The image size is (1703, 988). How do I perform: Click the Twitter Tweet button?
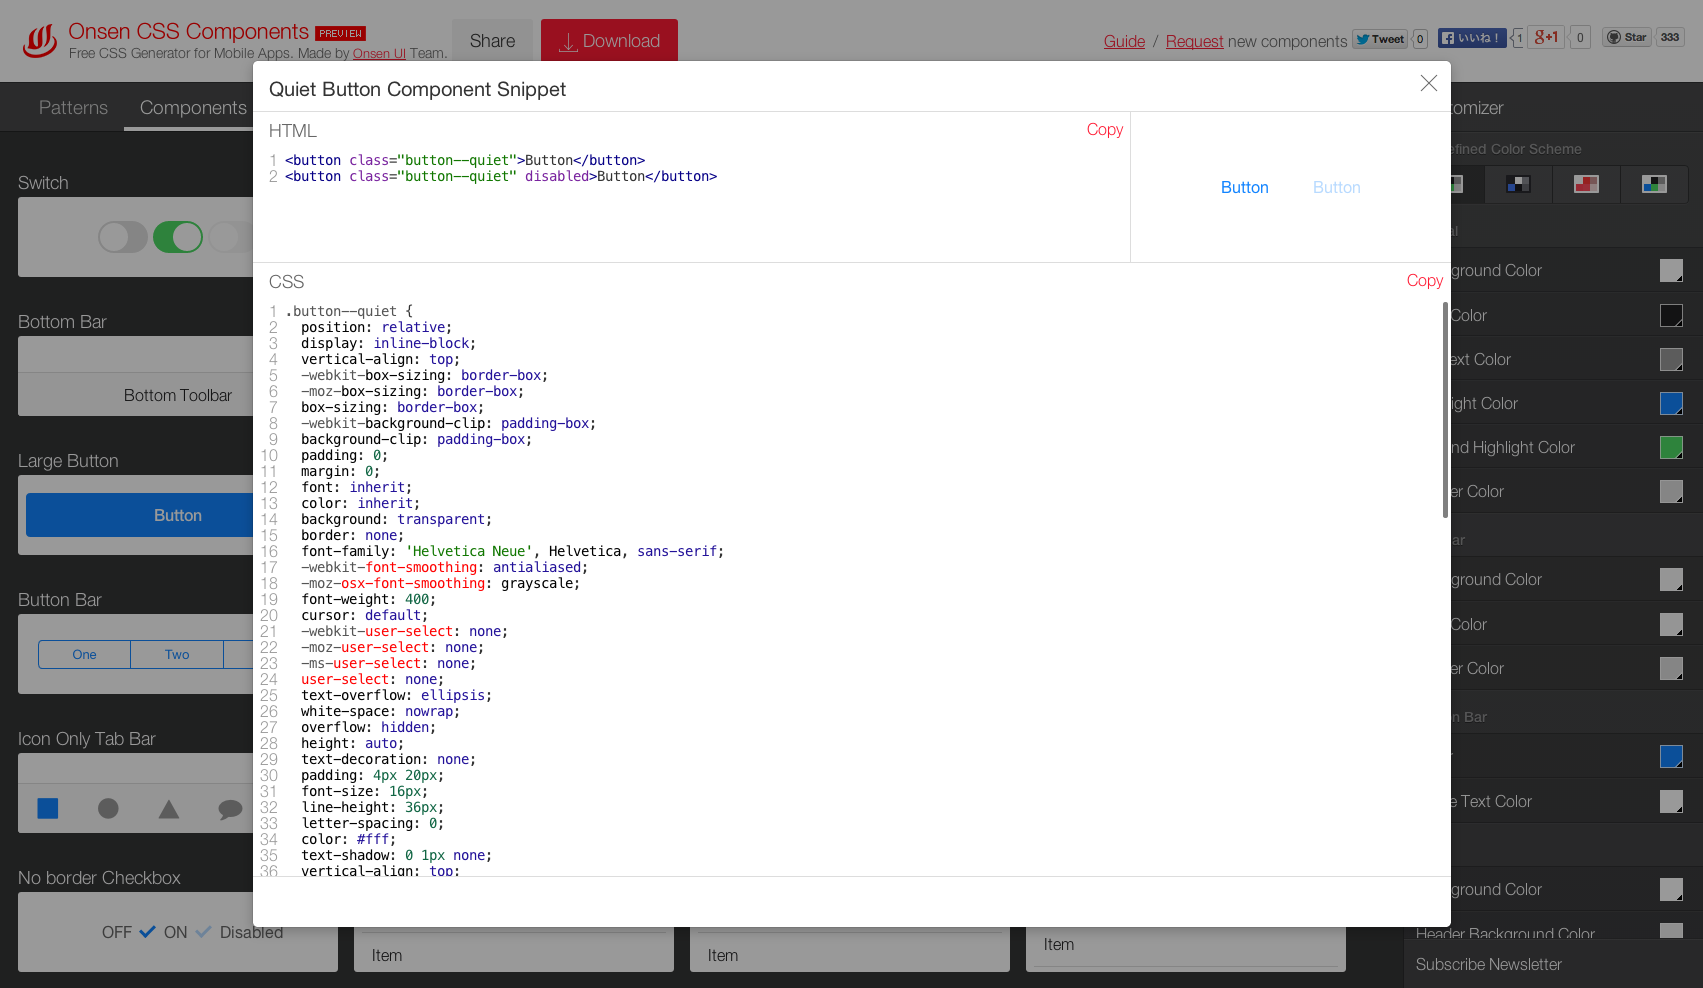[x=1380, y=39]
